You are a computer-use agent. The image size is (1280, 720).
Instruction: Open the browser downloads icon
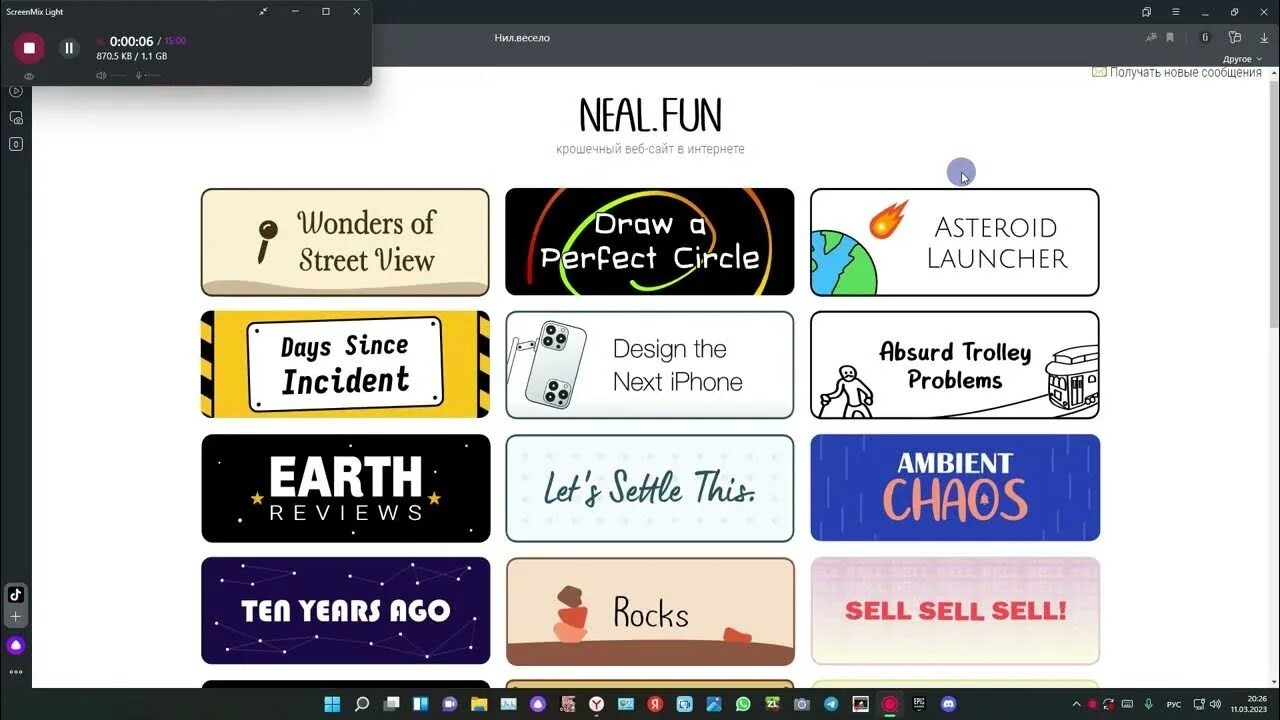(x=1264, y=38)
